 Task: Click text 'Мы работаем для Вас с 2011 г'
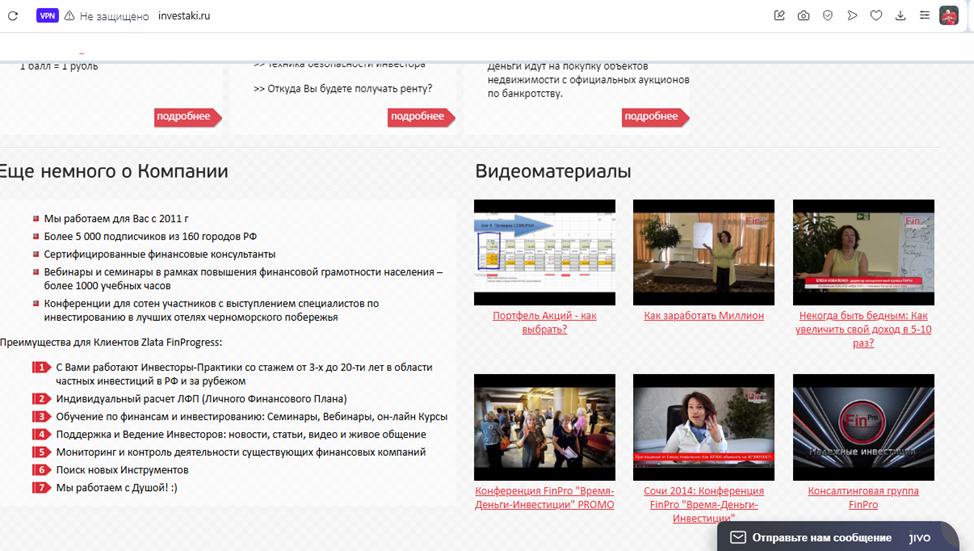pyautogui.click(x=116, y=219)
